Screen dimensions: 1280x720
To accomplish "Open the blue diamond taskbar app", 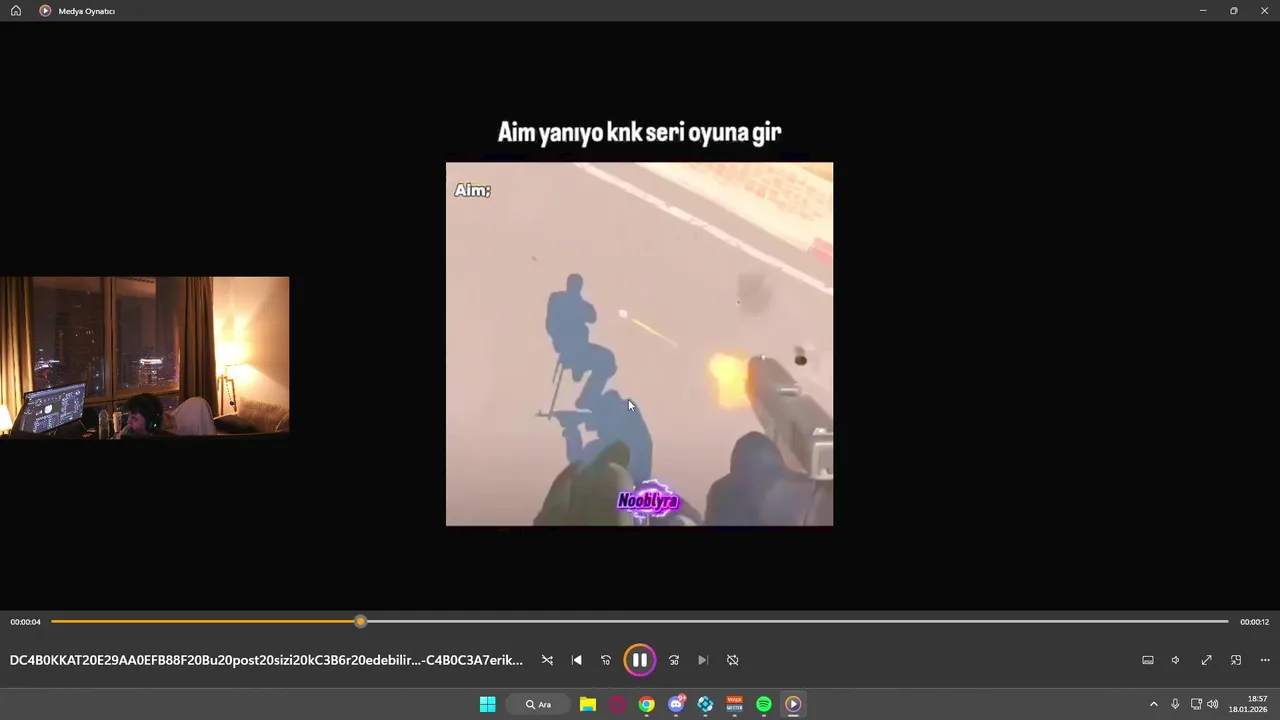I will (x=705, y=704).
